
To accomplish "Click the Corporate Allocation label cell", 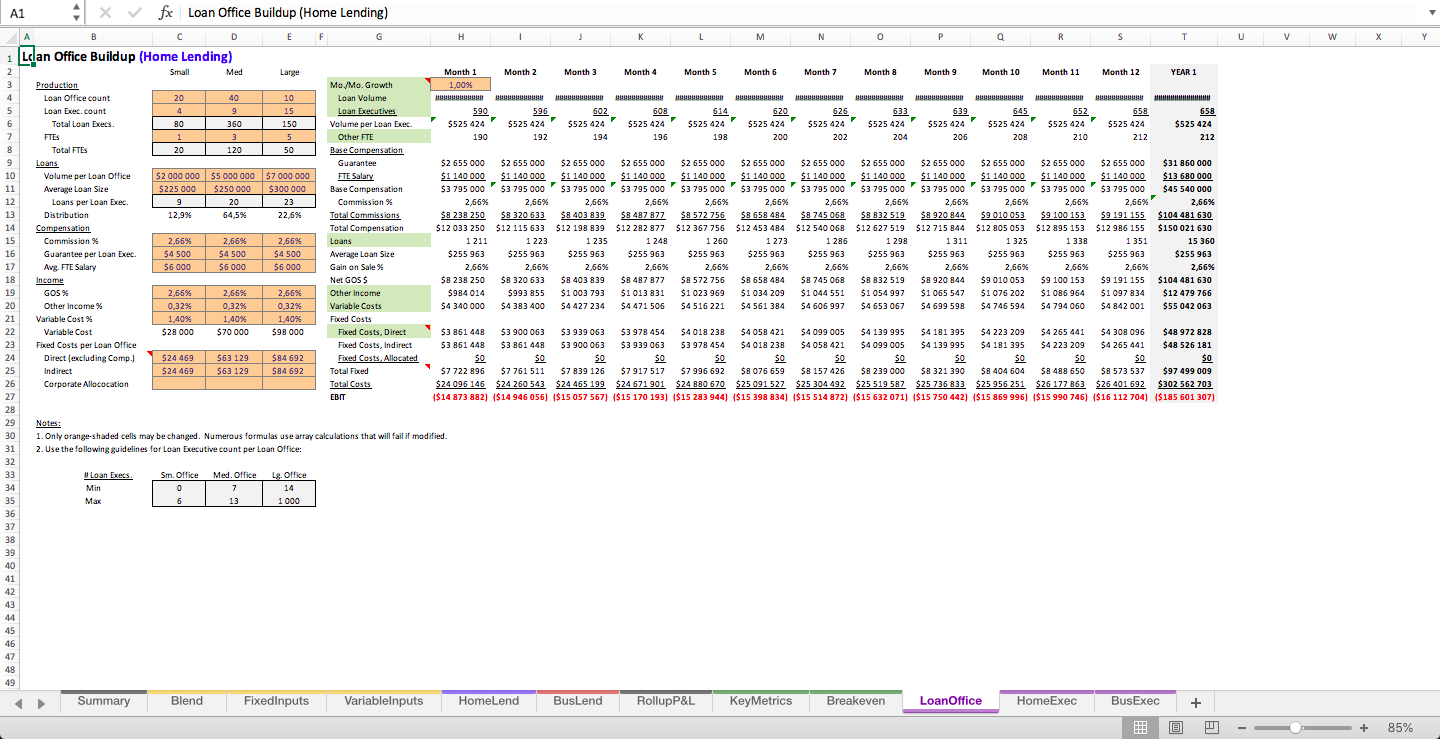I will 86,384.
